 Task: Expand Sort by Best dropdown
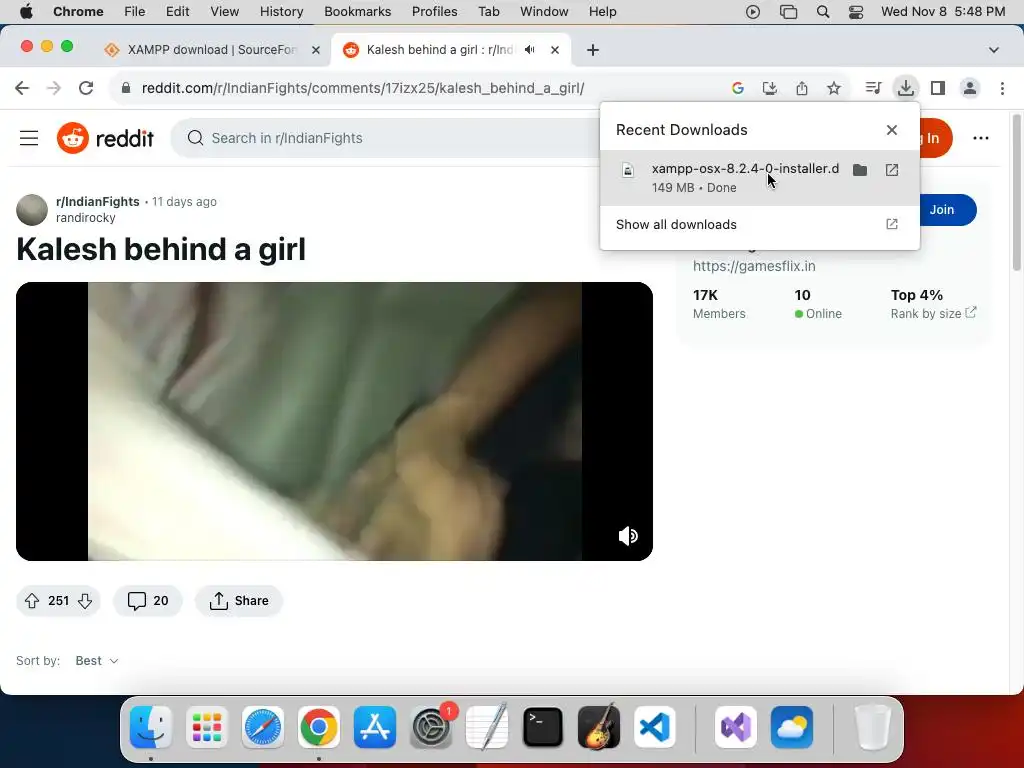[97, 661]
